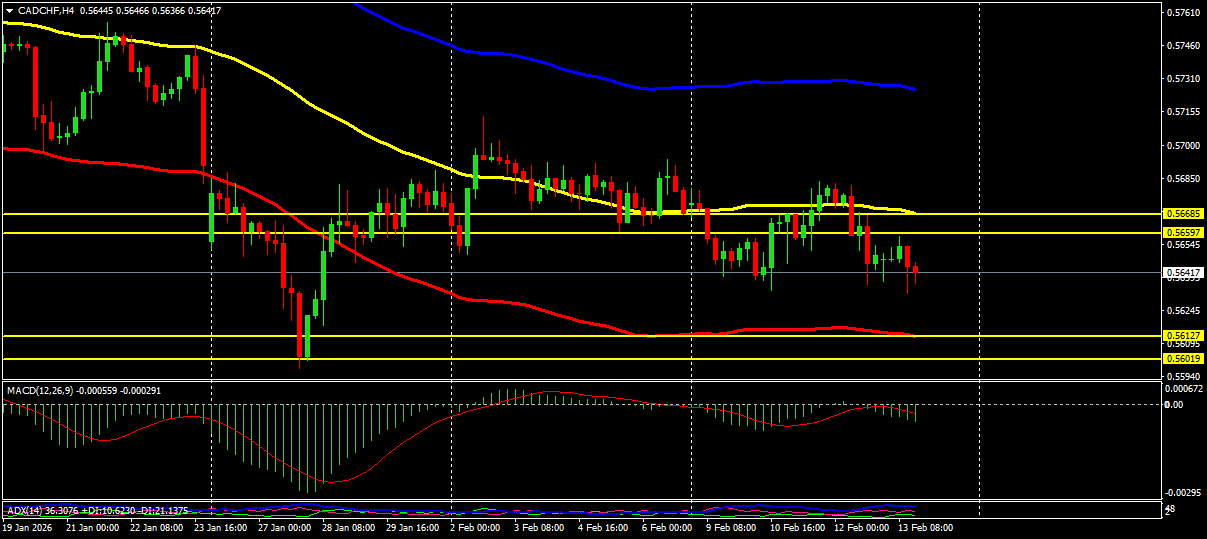Click the 28 Jan 08:00 time label
Screen dimensions: 1207x539
[x=348, y=527]
